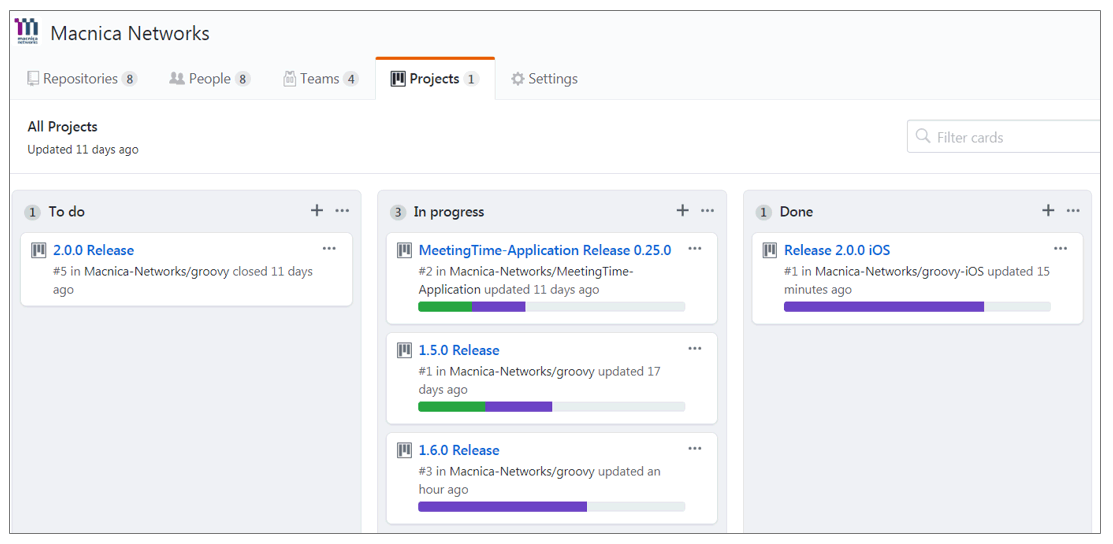Open menu for 2.0.0 Release card
Screen dimensions: 1113x544
pyautogui.click(x=329, y=249)
